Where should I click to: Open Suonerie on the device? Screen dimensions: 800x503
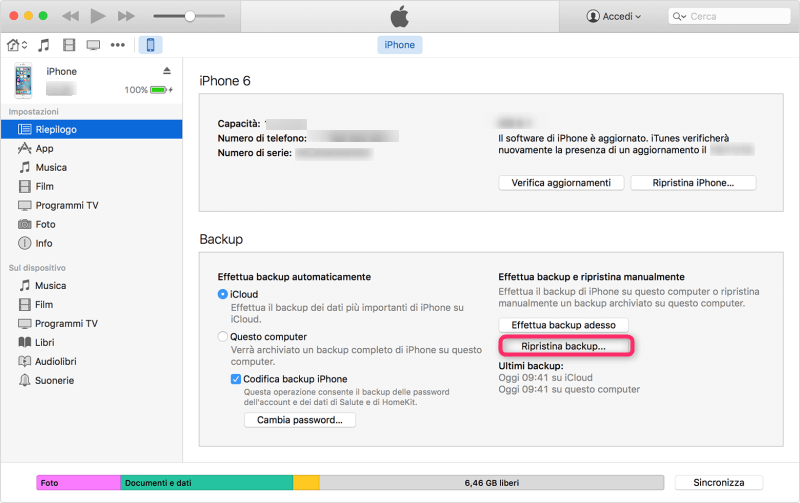[x=91, y=381]
